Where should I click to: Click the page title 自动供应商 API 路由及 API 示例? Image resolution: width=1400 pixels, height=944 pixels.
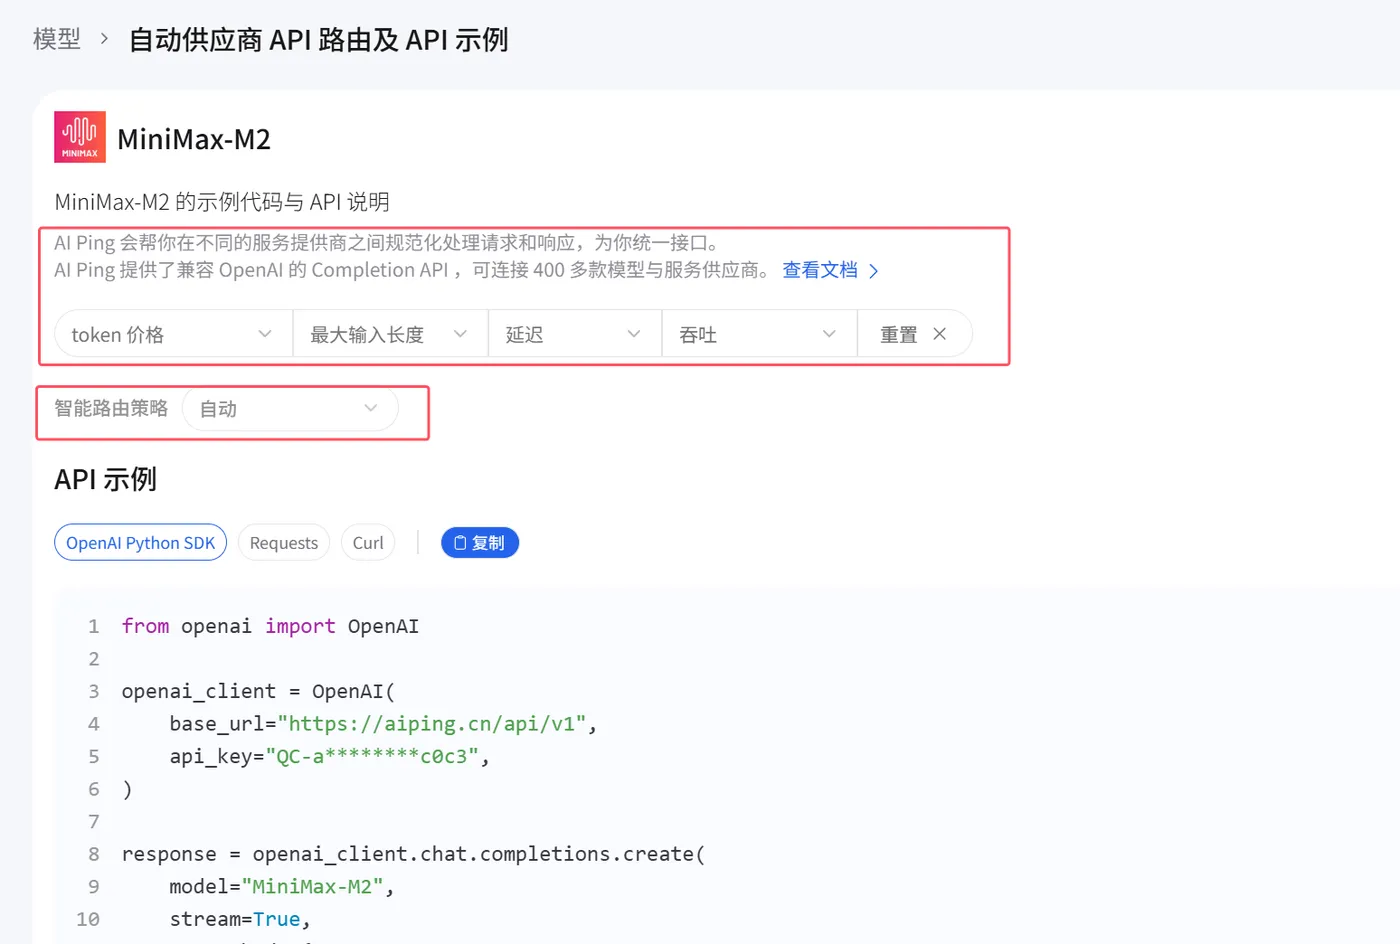pos(318,39)
